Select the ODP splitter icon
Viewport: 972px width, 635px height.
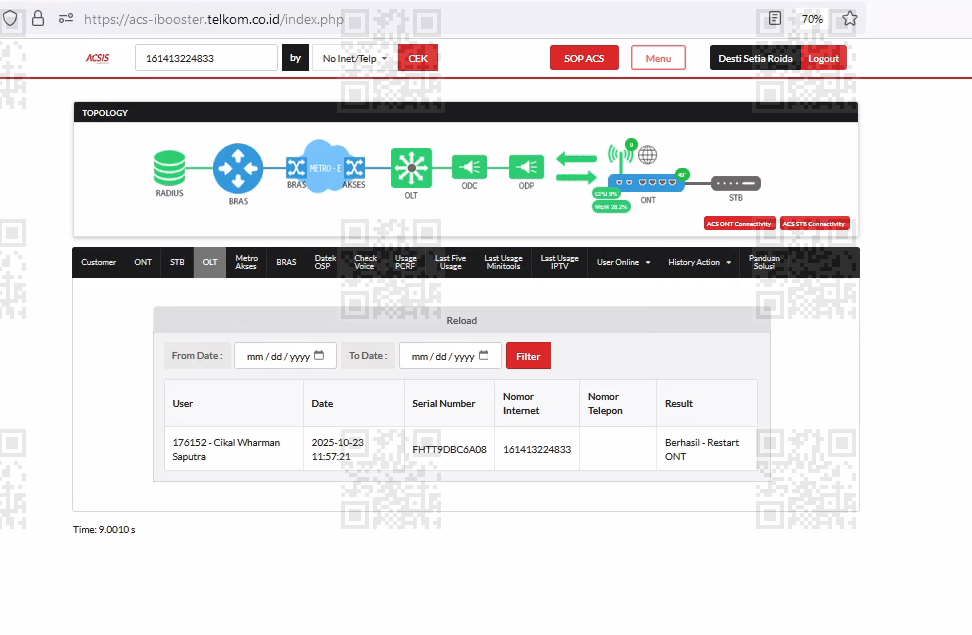point(526,167)
